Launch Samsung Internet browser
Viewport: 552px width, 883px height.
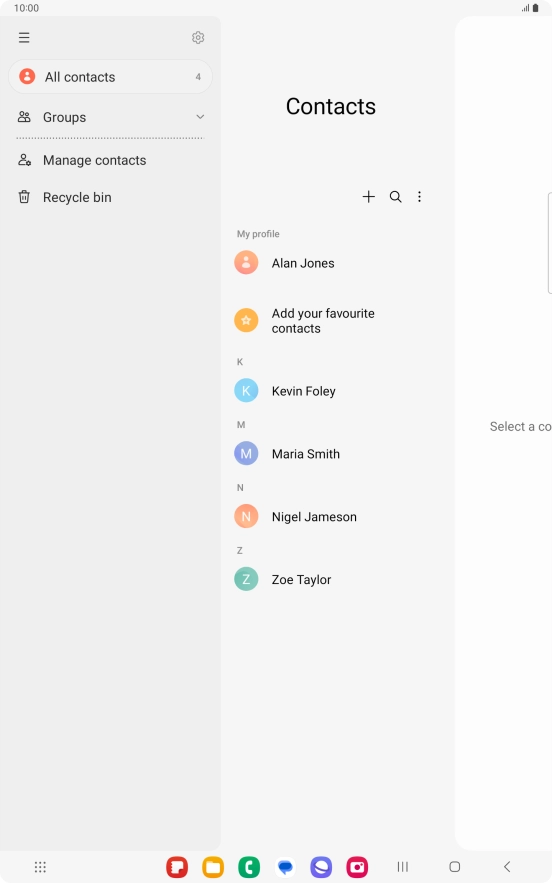[321, 867]
